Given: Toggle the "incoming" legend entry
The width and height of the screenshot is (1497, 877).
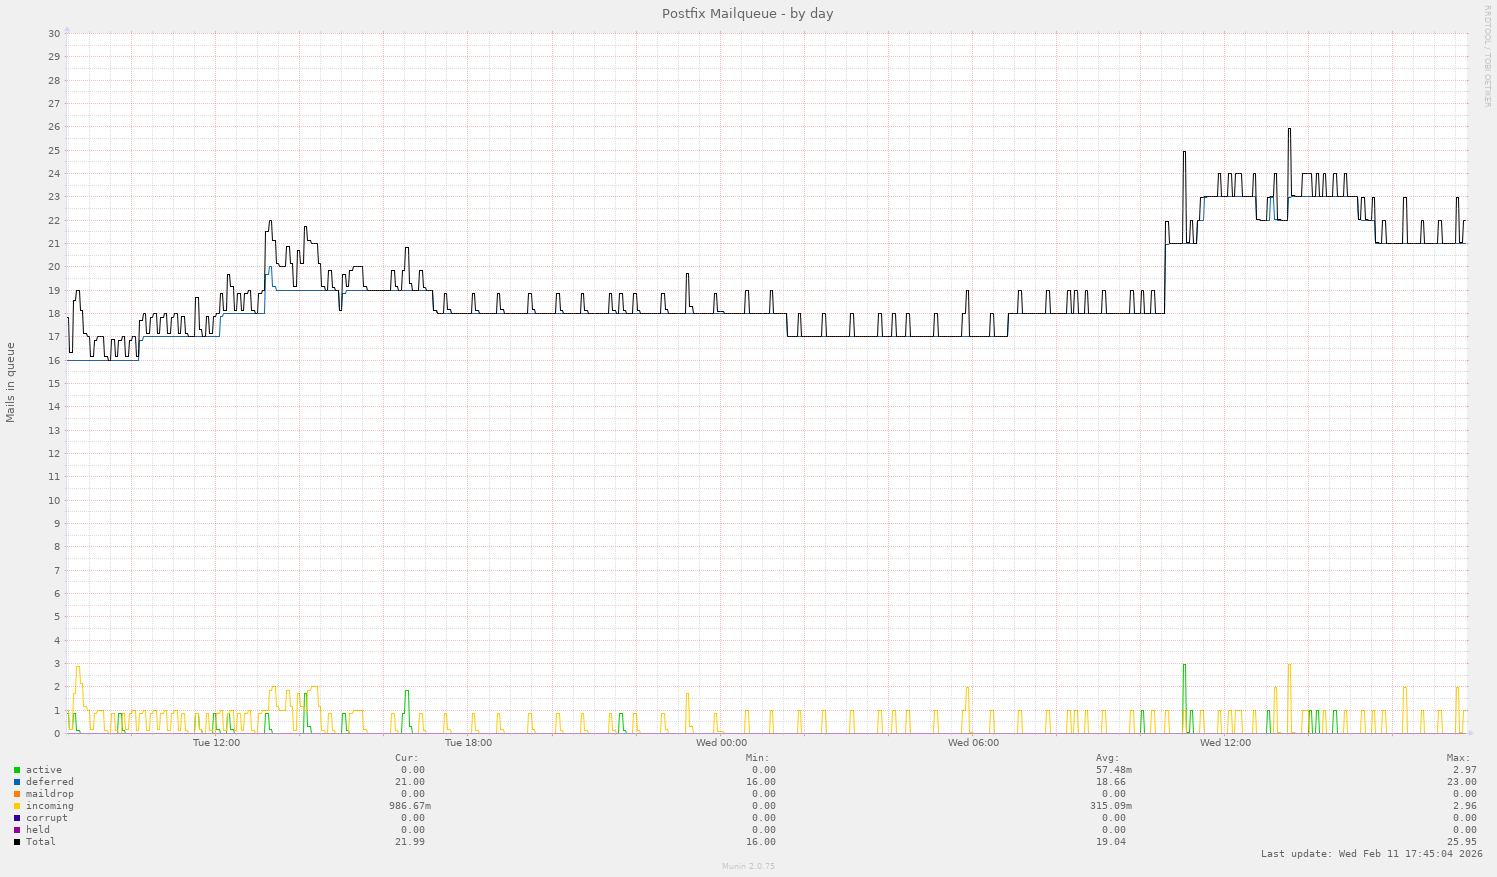Looking at the screenshot, I should click(50, 806).
